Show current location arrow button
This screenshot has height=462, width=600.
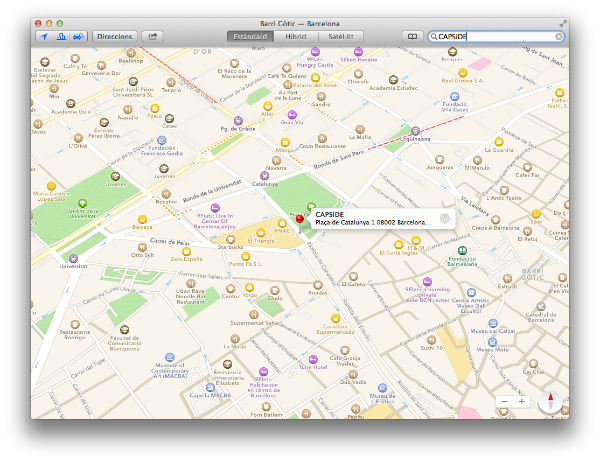[44, 36]
